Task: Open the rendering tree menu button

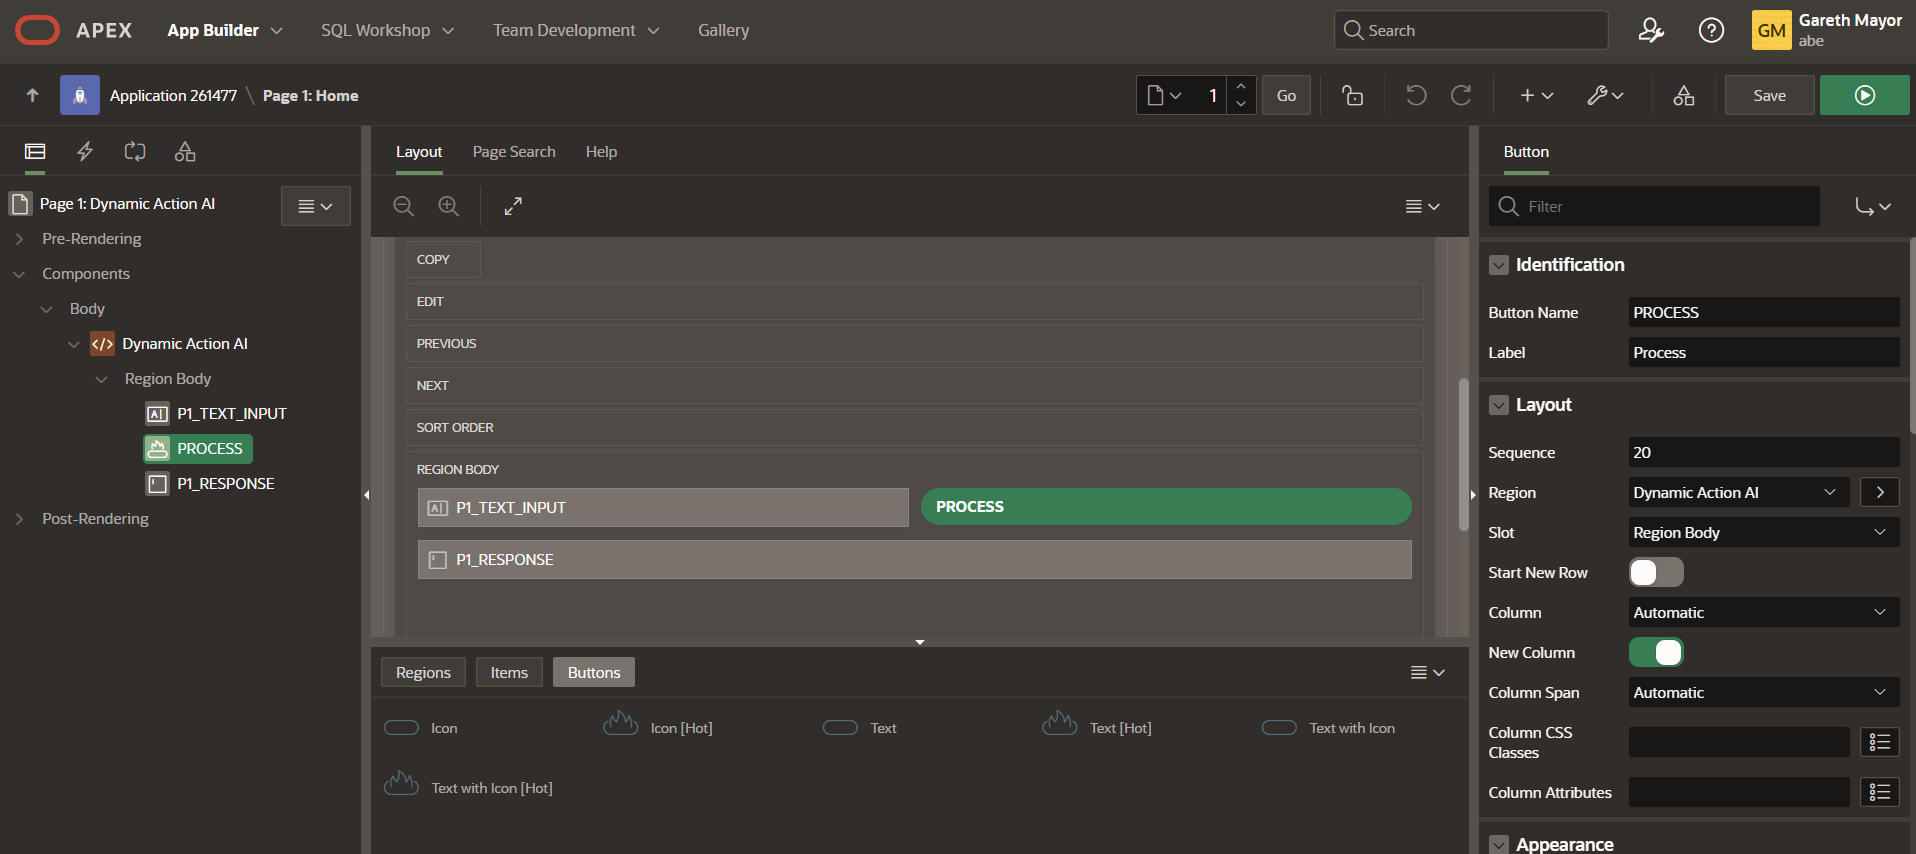Action: 316,206
